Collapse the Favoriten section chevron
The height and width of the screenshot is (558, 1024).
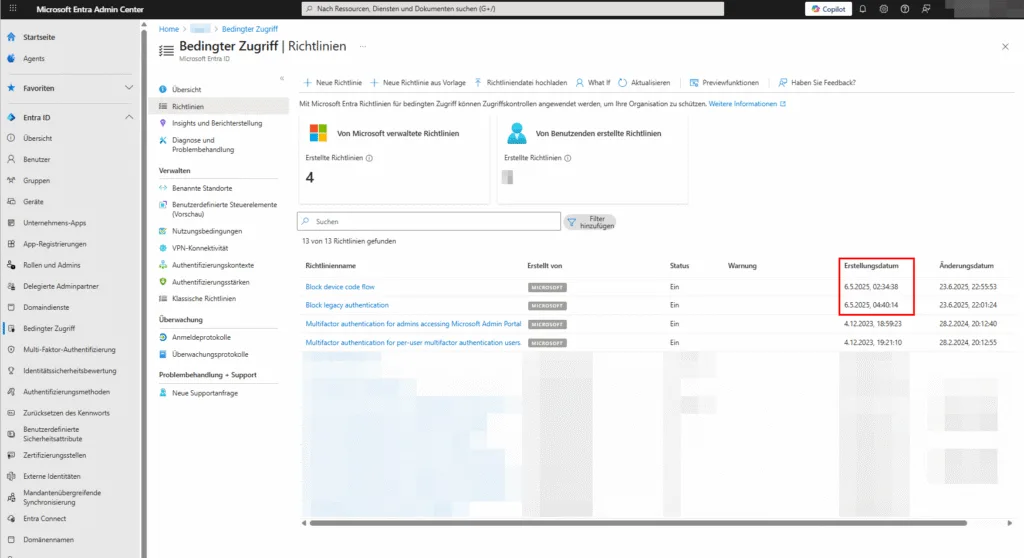(128, 88)
